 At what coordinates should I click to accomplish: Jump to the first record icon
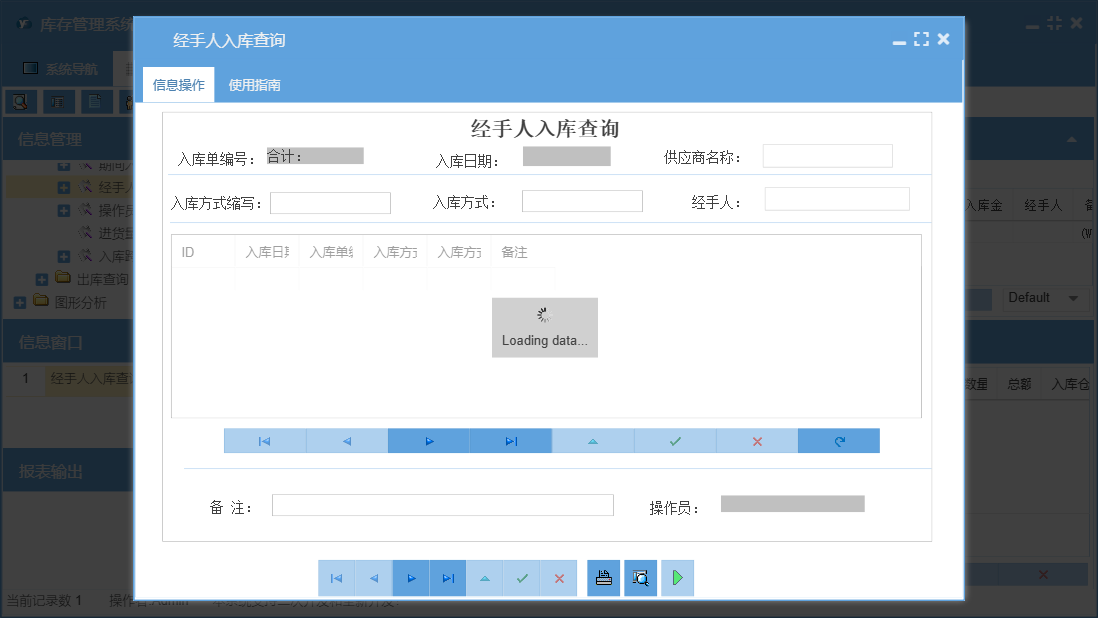point(264,440)
